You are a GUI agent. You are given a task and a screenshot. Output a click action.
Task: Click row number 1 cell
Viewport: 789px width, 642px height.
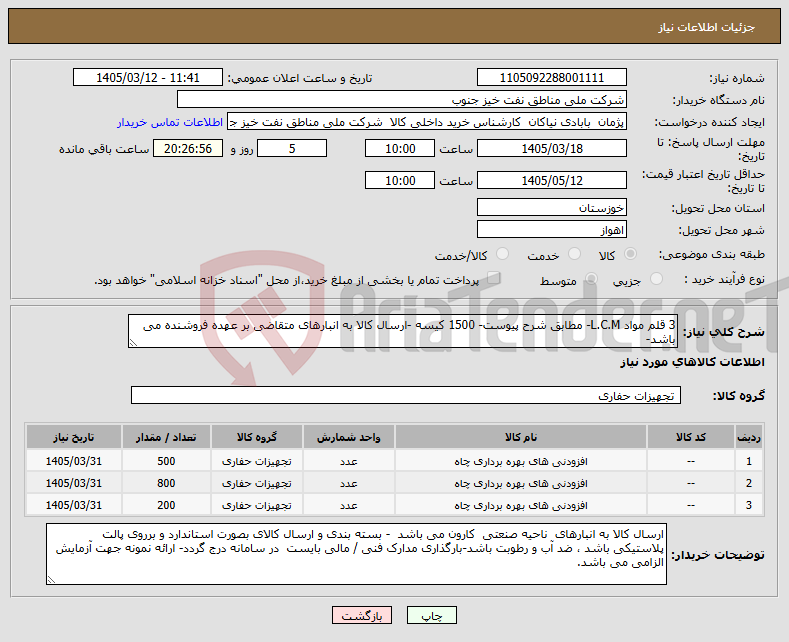click(x=749, y=461)
